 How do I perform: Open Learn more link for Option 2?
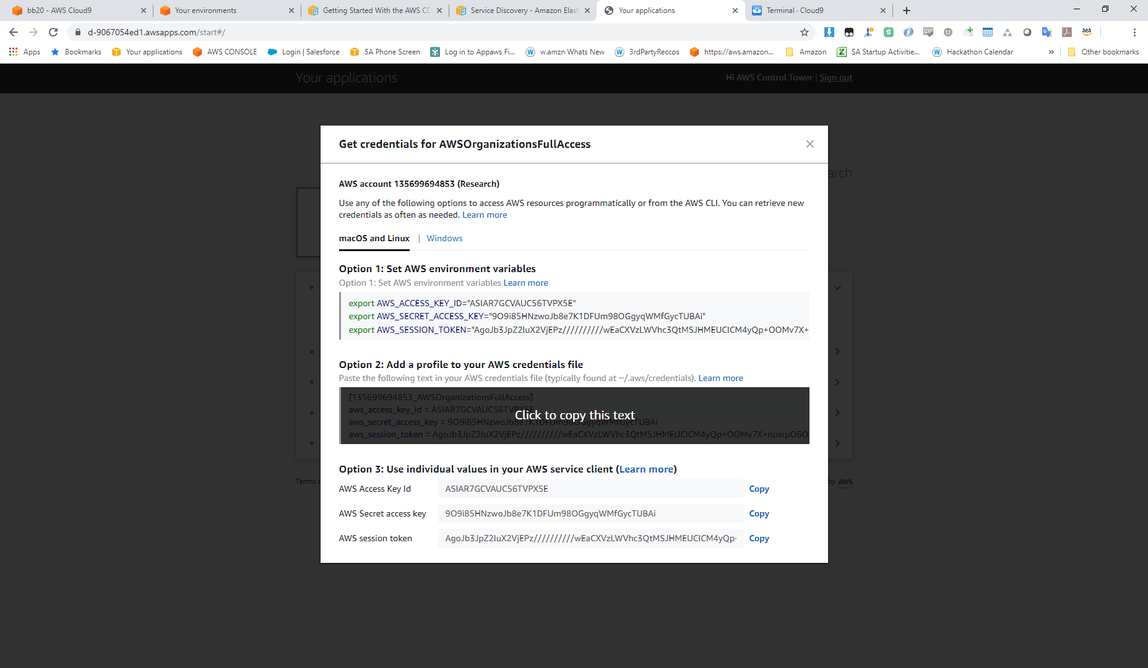(720, 378)
